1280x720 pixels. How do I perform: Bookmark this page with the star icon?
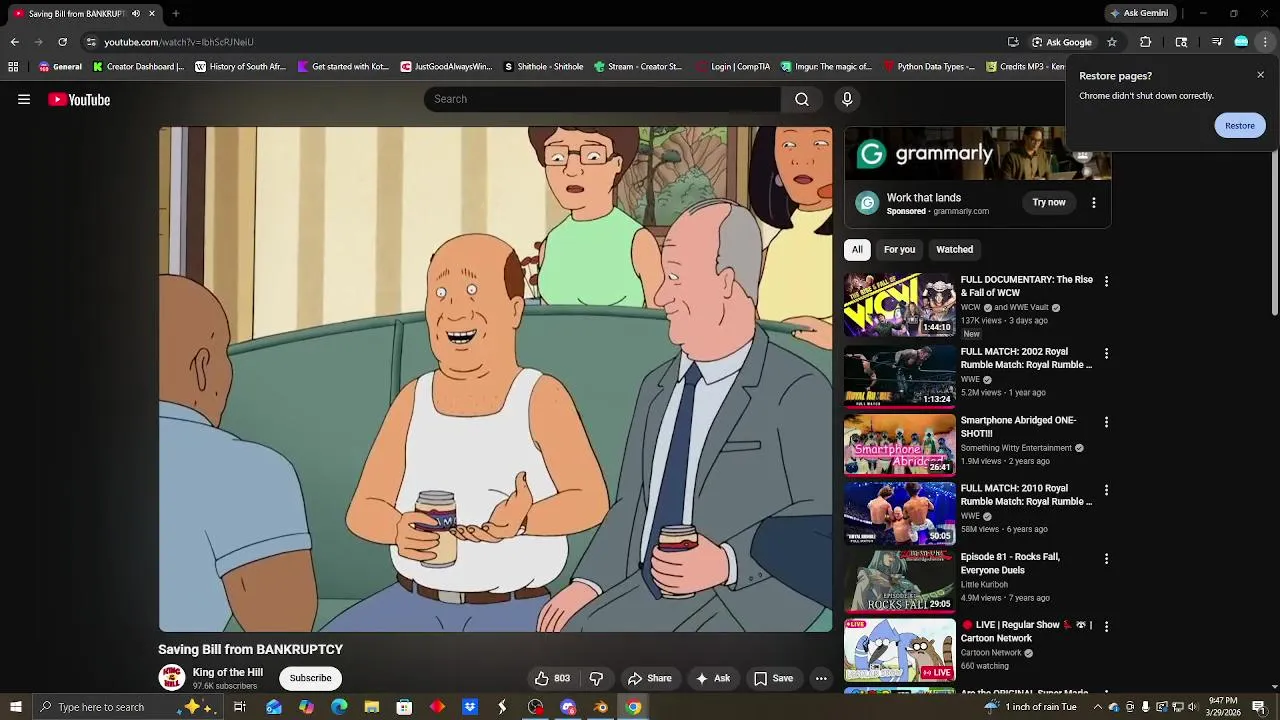pyautogui.click(x=1111, y=42)
